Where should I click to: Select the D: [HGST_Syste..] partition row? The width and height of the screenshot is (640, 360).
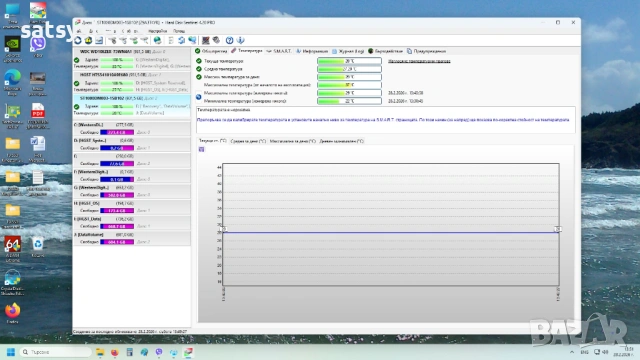coord(131,144)
